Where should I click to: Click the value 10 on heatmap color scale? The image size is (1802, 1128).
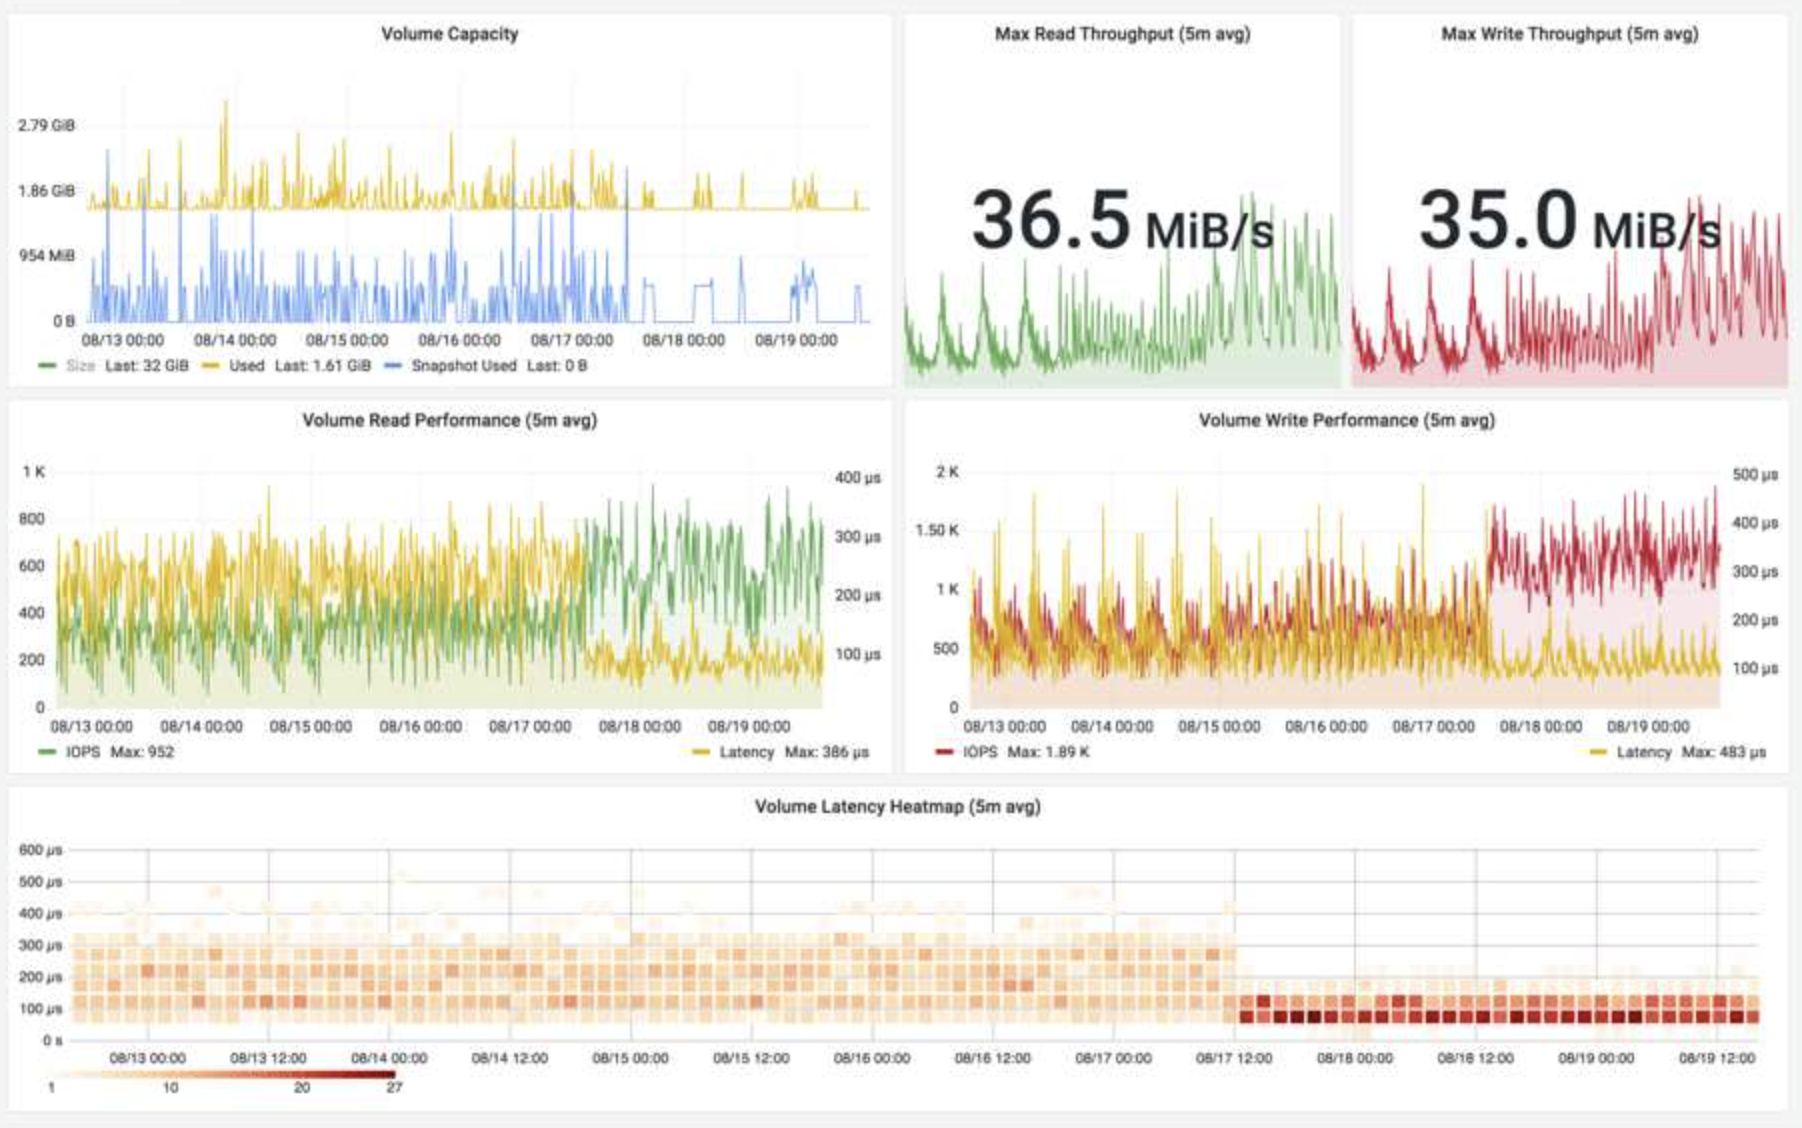pos(170,1088)
